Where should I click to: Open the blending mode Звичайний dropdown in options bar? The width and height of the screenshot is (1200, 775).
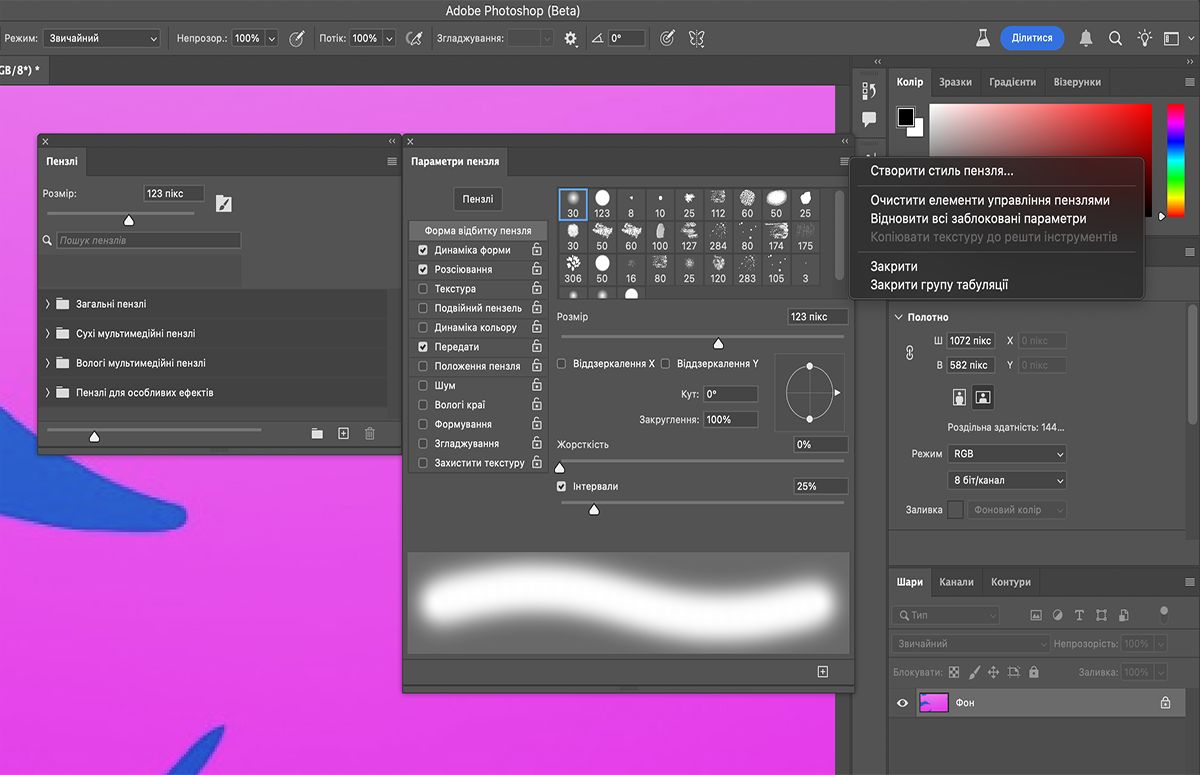pos(101,38)
